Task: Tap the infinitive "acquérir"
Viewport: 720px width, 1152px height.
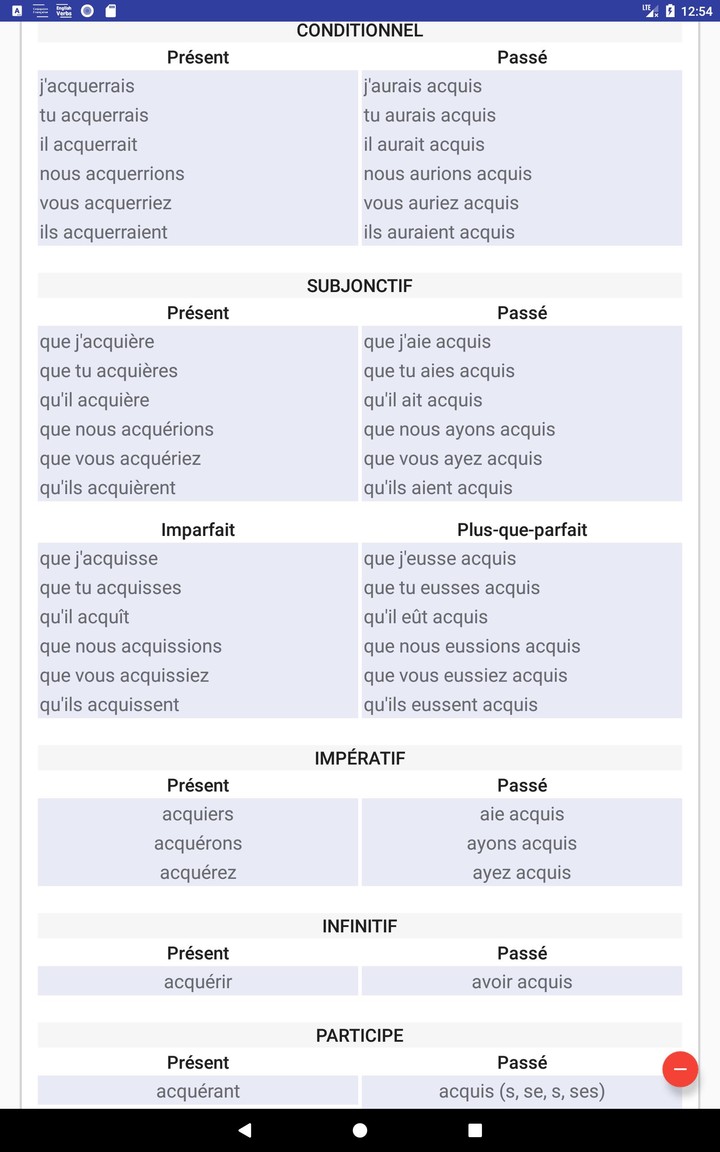Action: click(x=197, y=981)
